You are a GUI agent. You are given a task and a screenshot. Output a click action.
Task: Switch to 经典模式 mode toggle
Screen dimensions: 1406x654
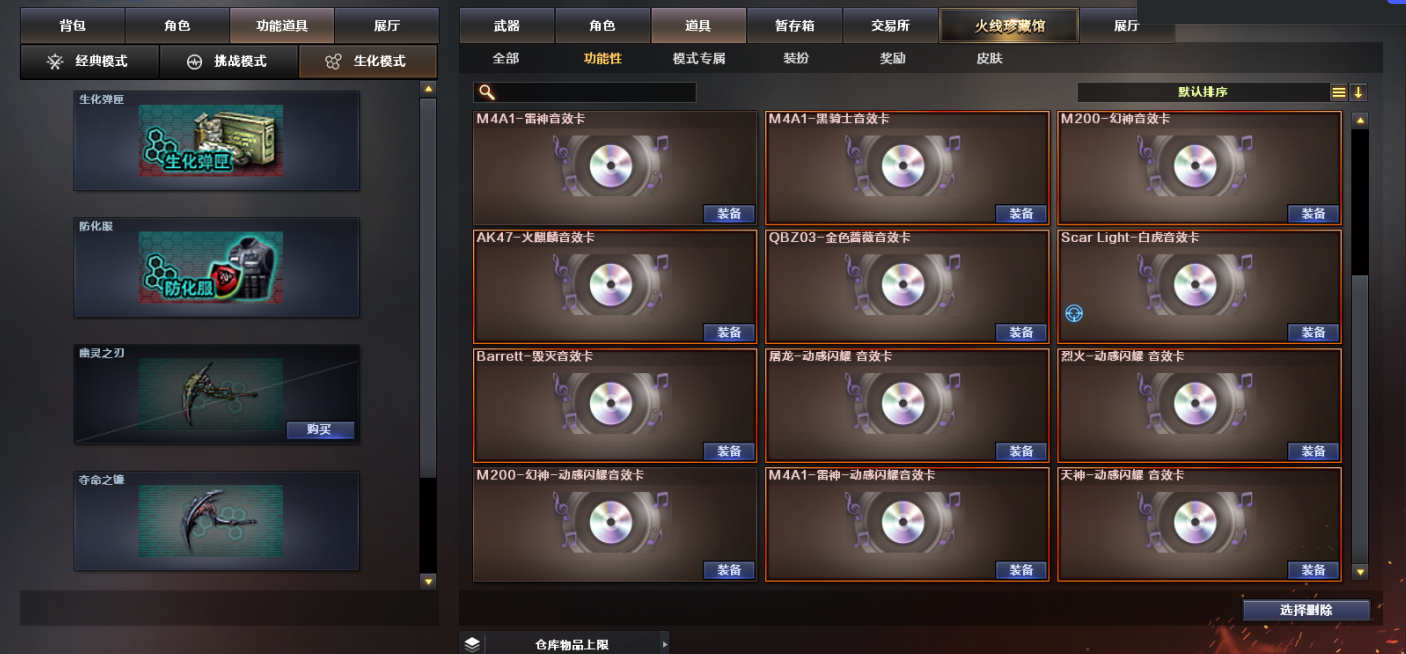click(89, 61)
